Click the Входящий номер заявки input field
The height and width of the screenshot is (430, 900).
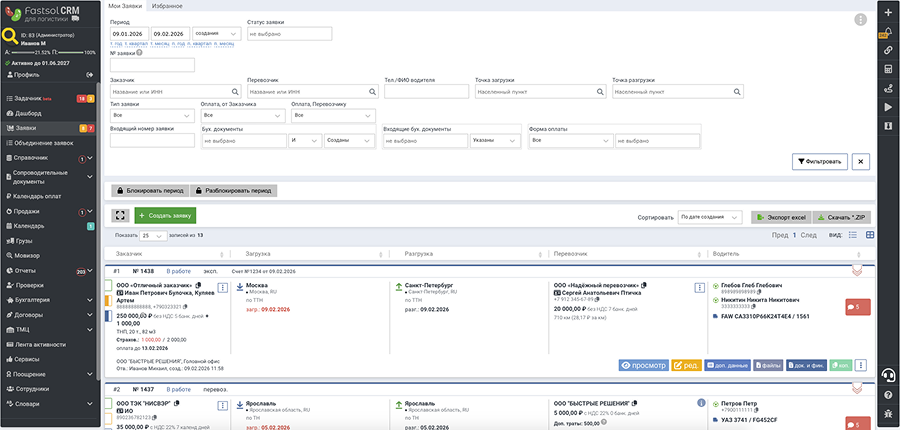pyautogui.click(x=152, y=141)
